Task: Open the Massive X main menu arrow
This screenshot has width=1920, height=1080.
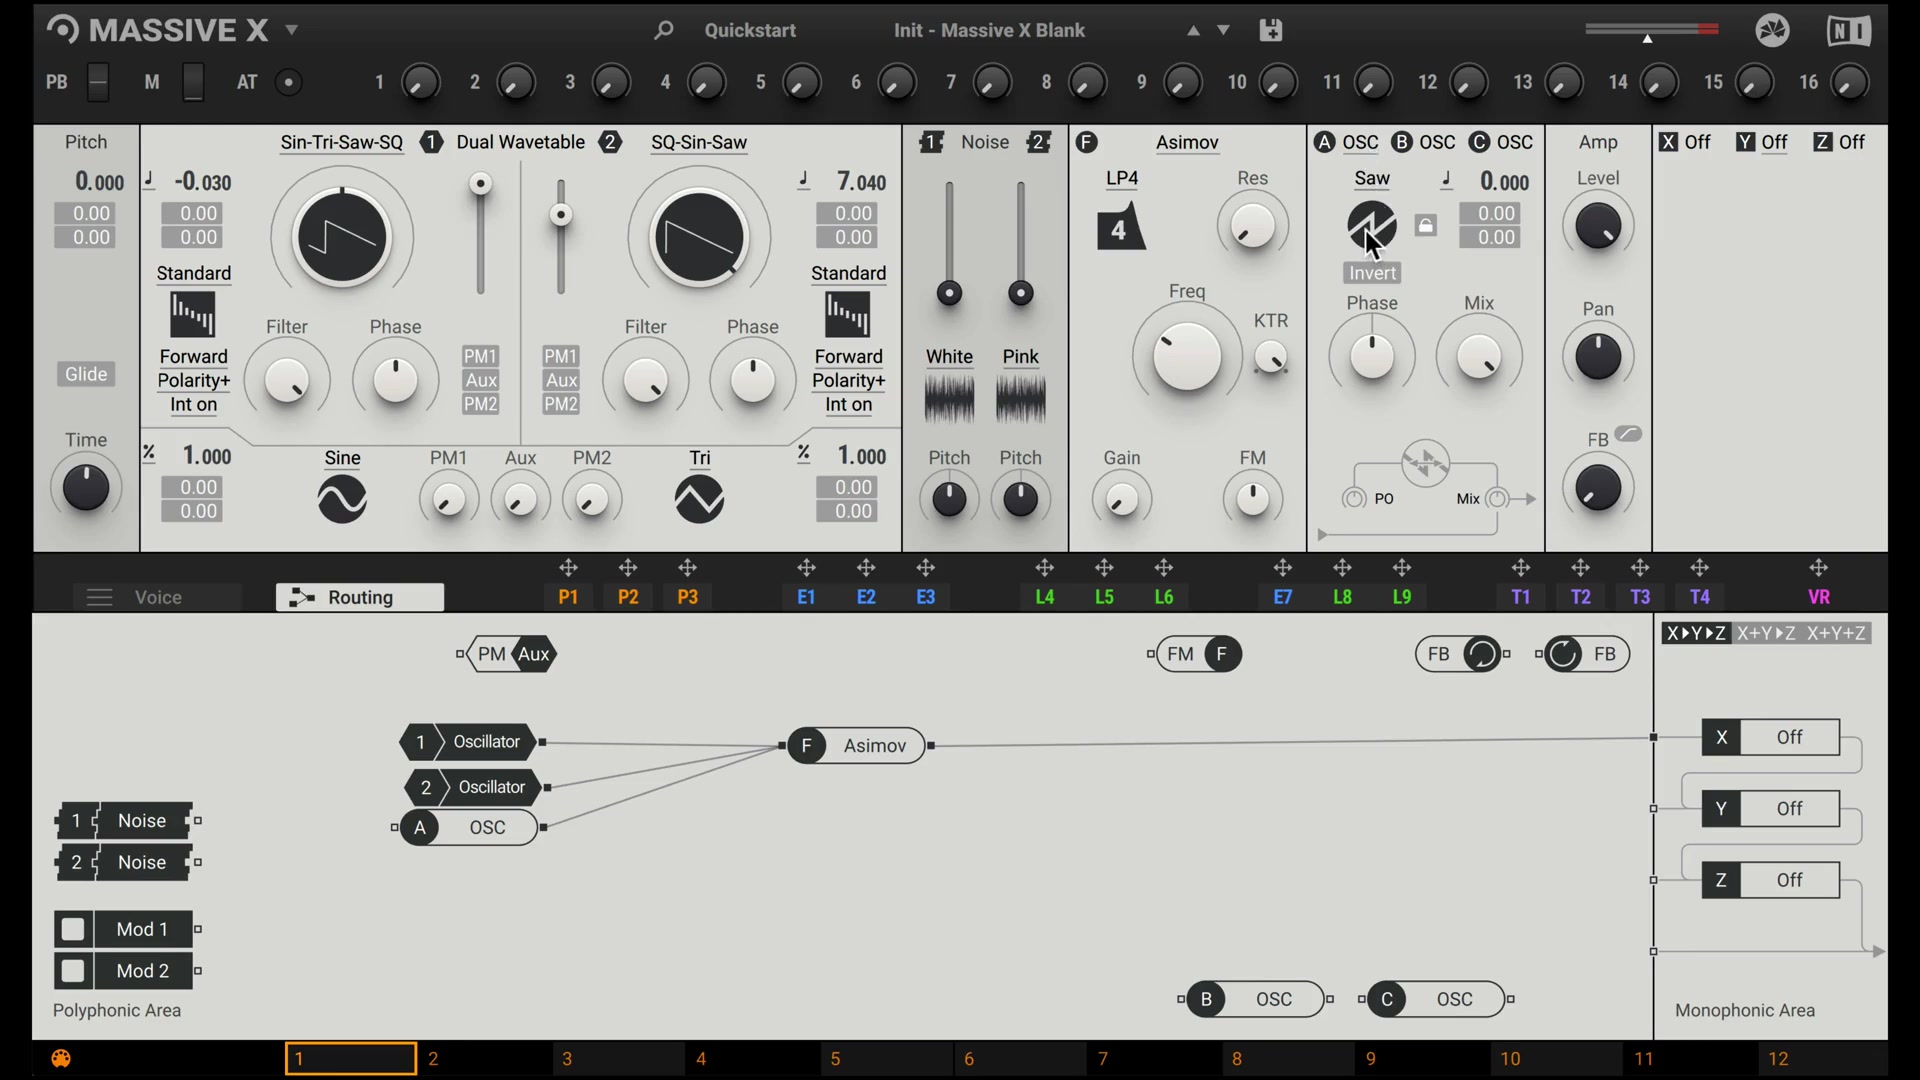Action: click(292, 30)
